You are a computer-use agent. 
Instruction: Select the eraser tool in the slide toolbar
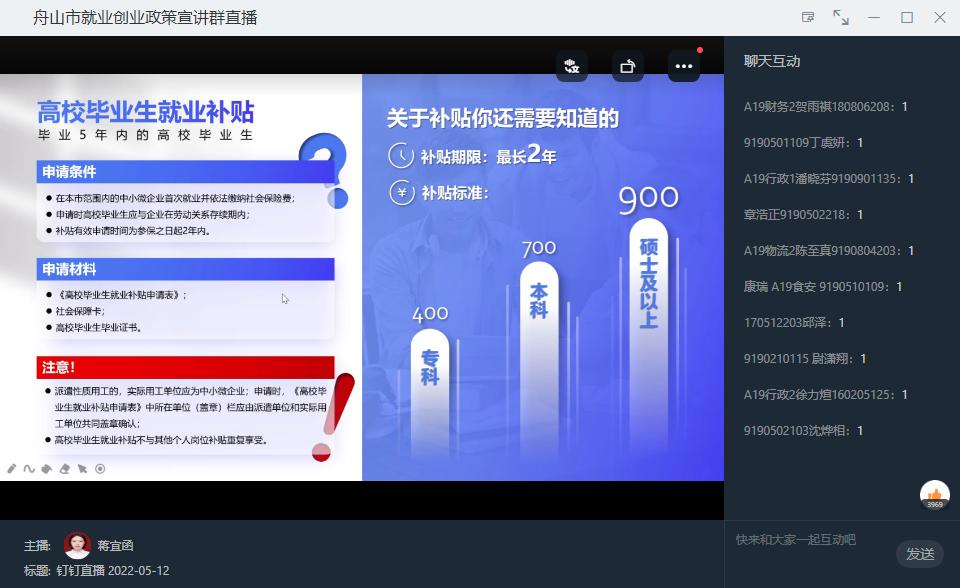pos(64,468)
